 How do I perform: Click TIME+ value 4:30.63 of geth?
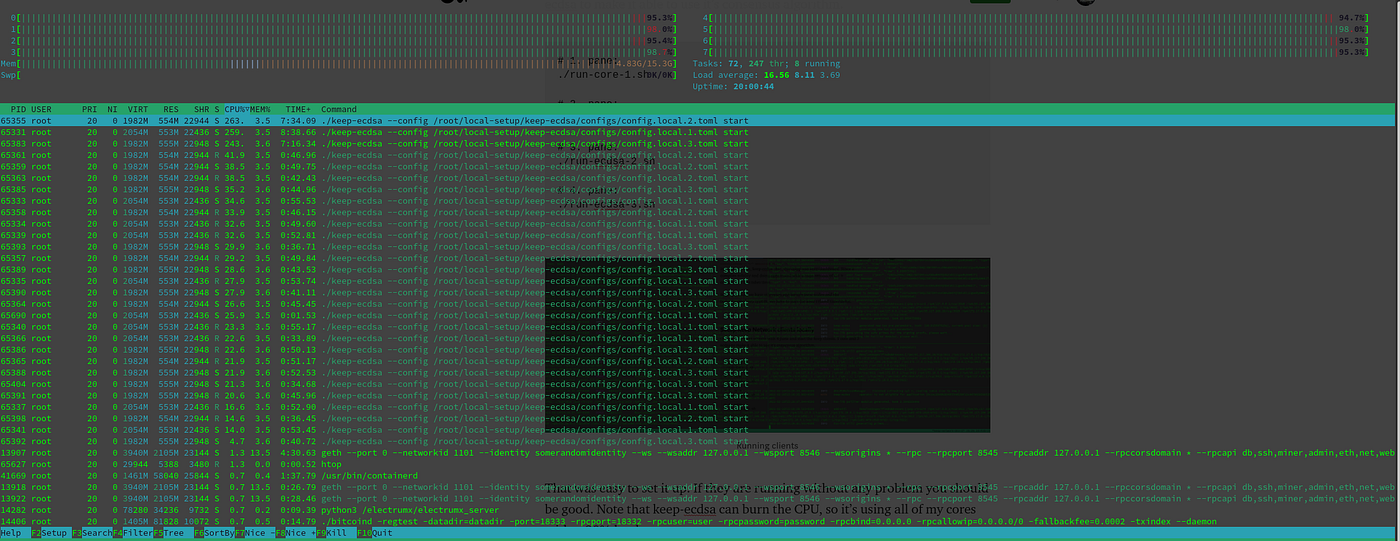[299, 453]
